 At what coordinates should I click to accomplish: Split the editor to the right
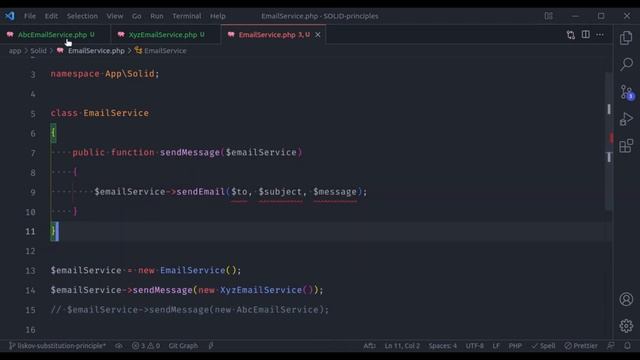[585, 35]
